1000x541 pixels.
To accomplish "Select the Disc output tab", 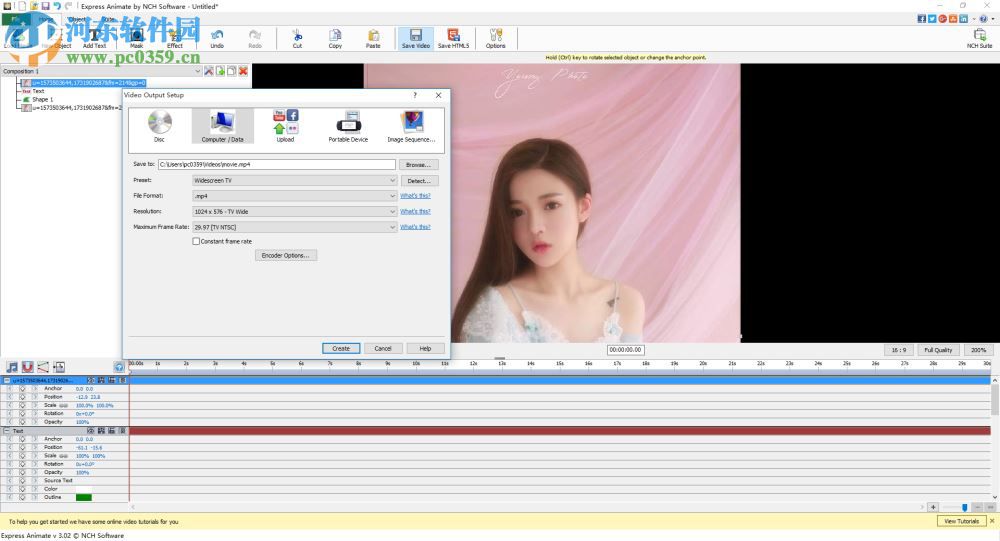I will point(159,126).
